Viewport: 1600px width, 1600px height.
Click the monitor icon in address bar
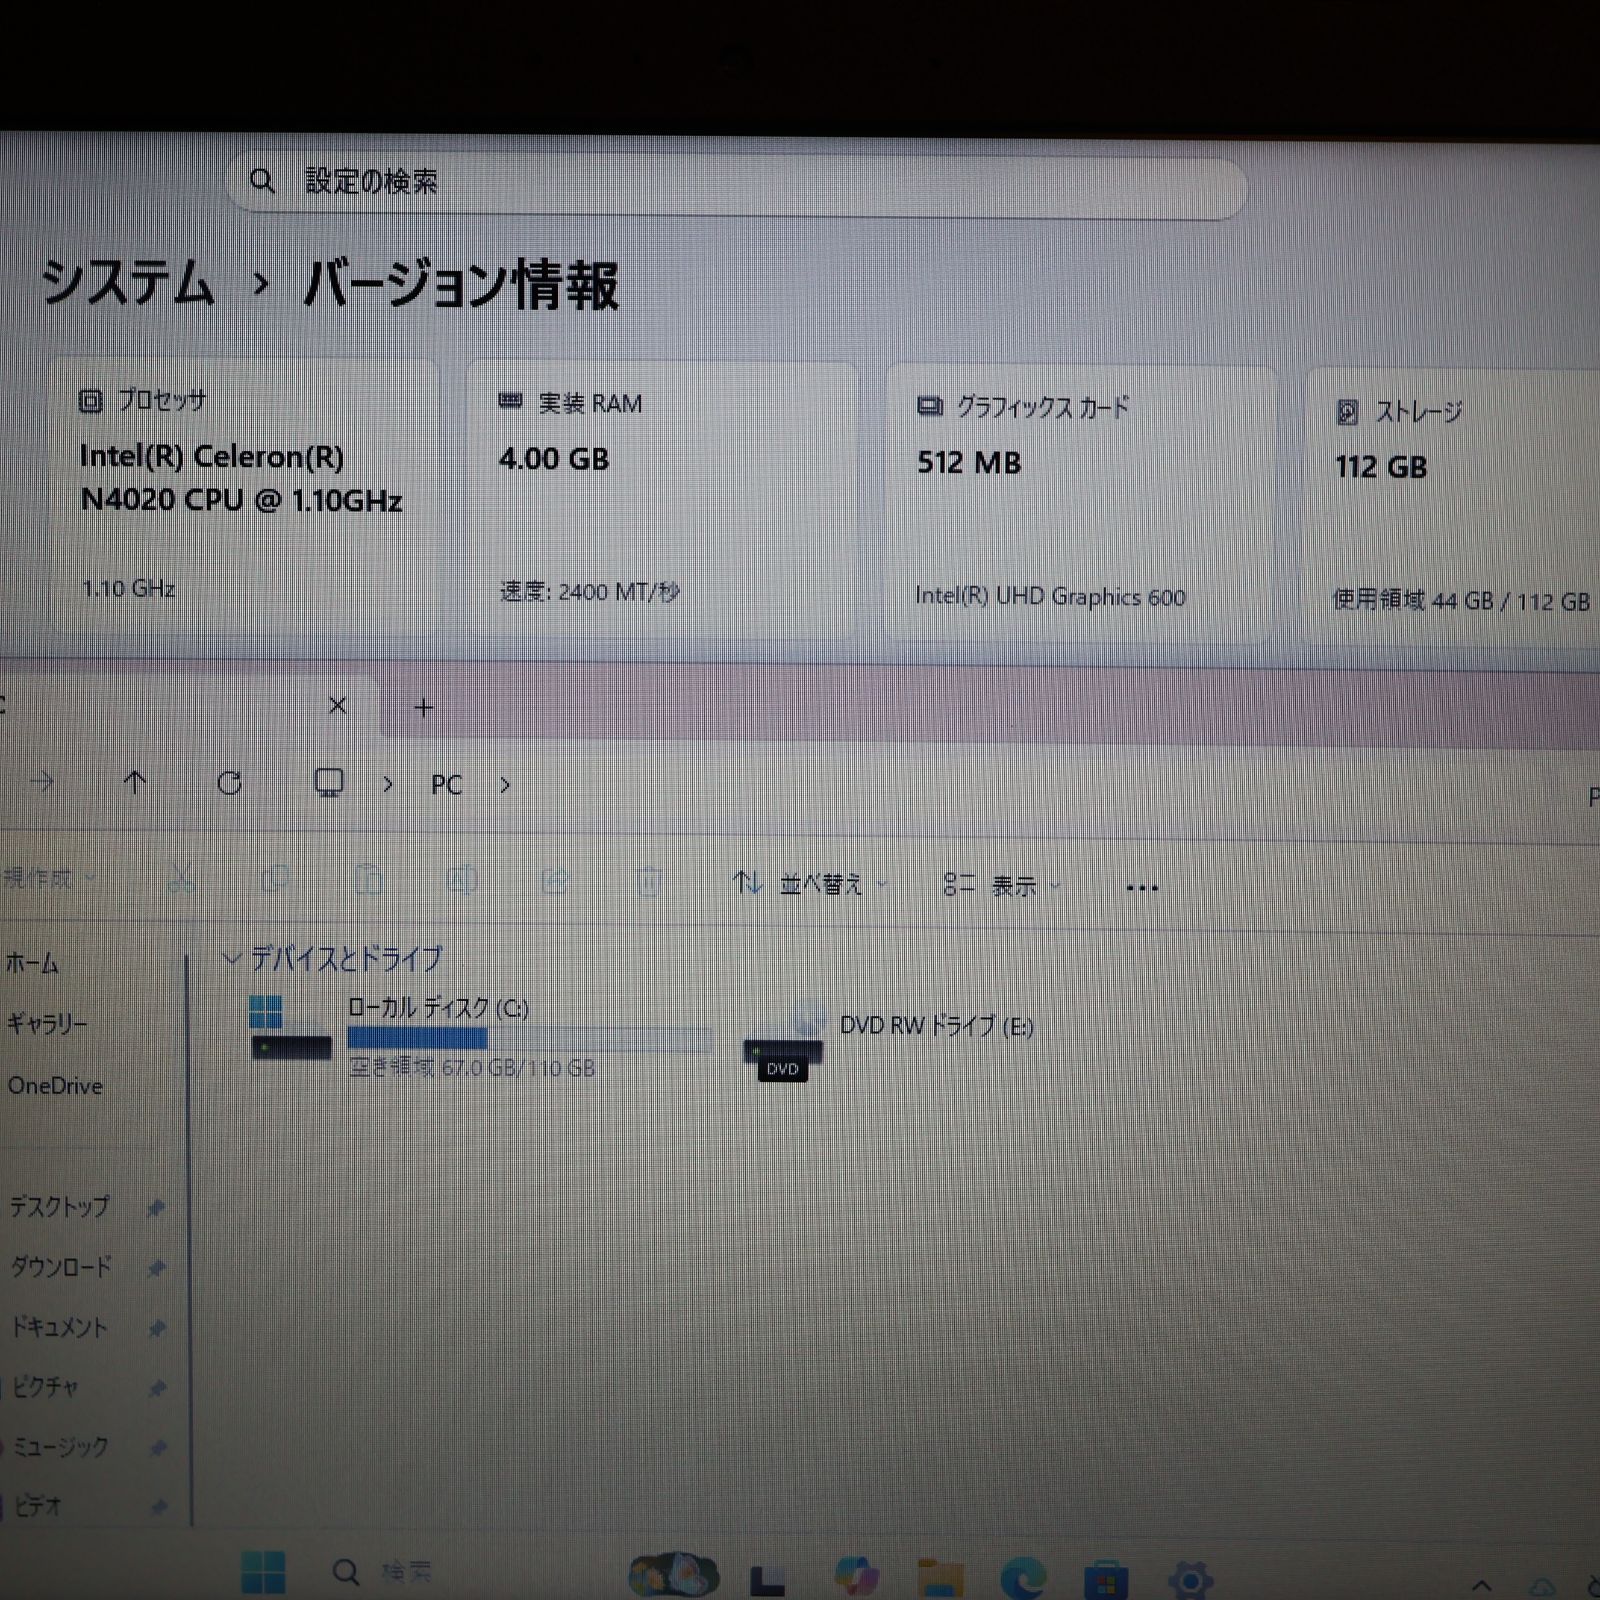click(329, 783)
